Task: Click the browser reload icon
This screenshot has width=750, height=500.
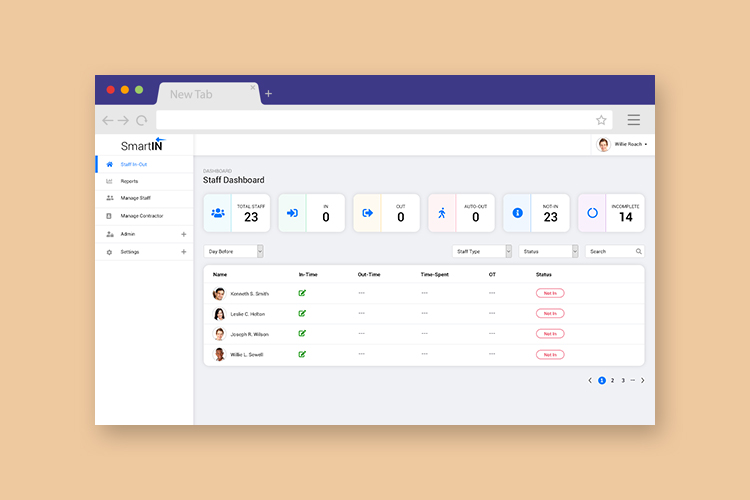Action: (142, 120)
